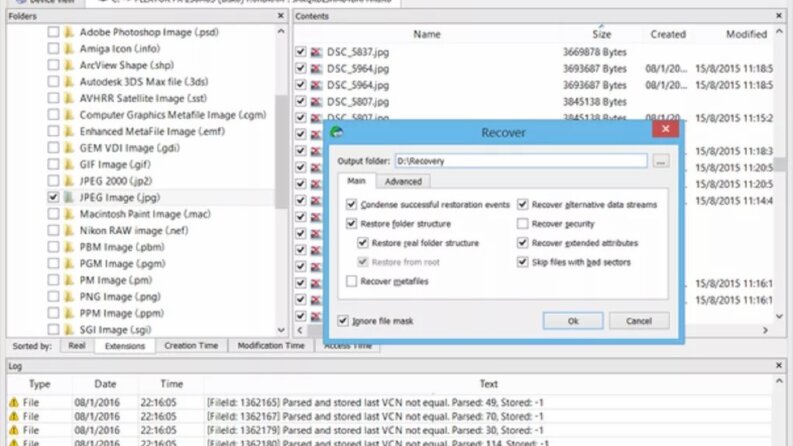This screenshot has height=446, width=793.
Task: Select Computer Graphics Metafile Image (.cgm) folder
Action: pyautogui.click(x=173, y=115)
